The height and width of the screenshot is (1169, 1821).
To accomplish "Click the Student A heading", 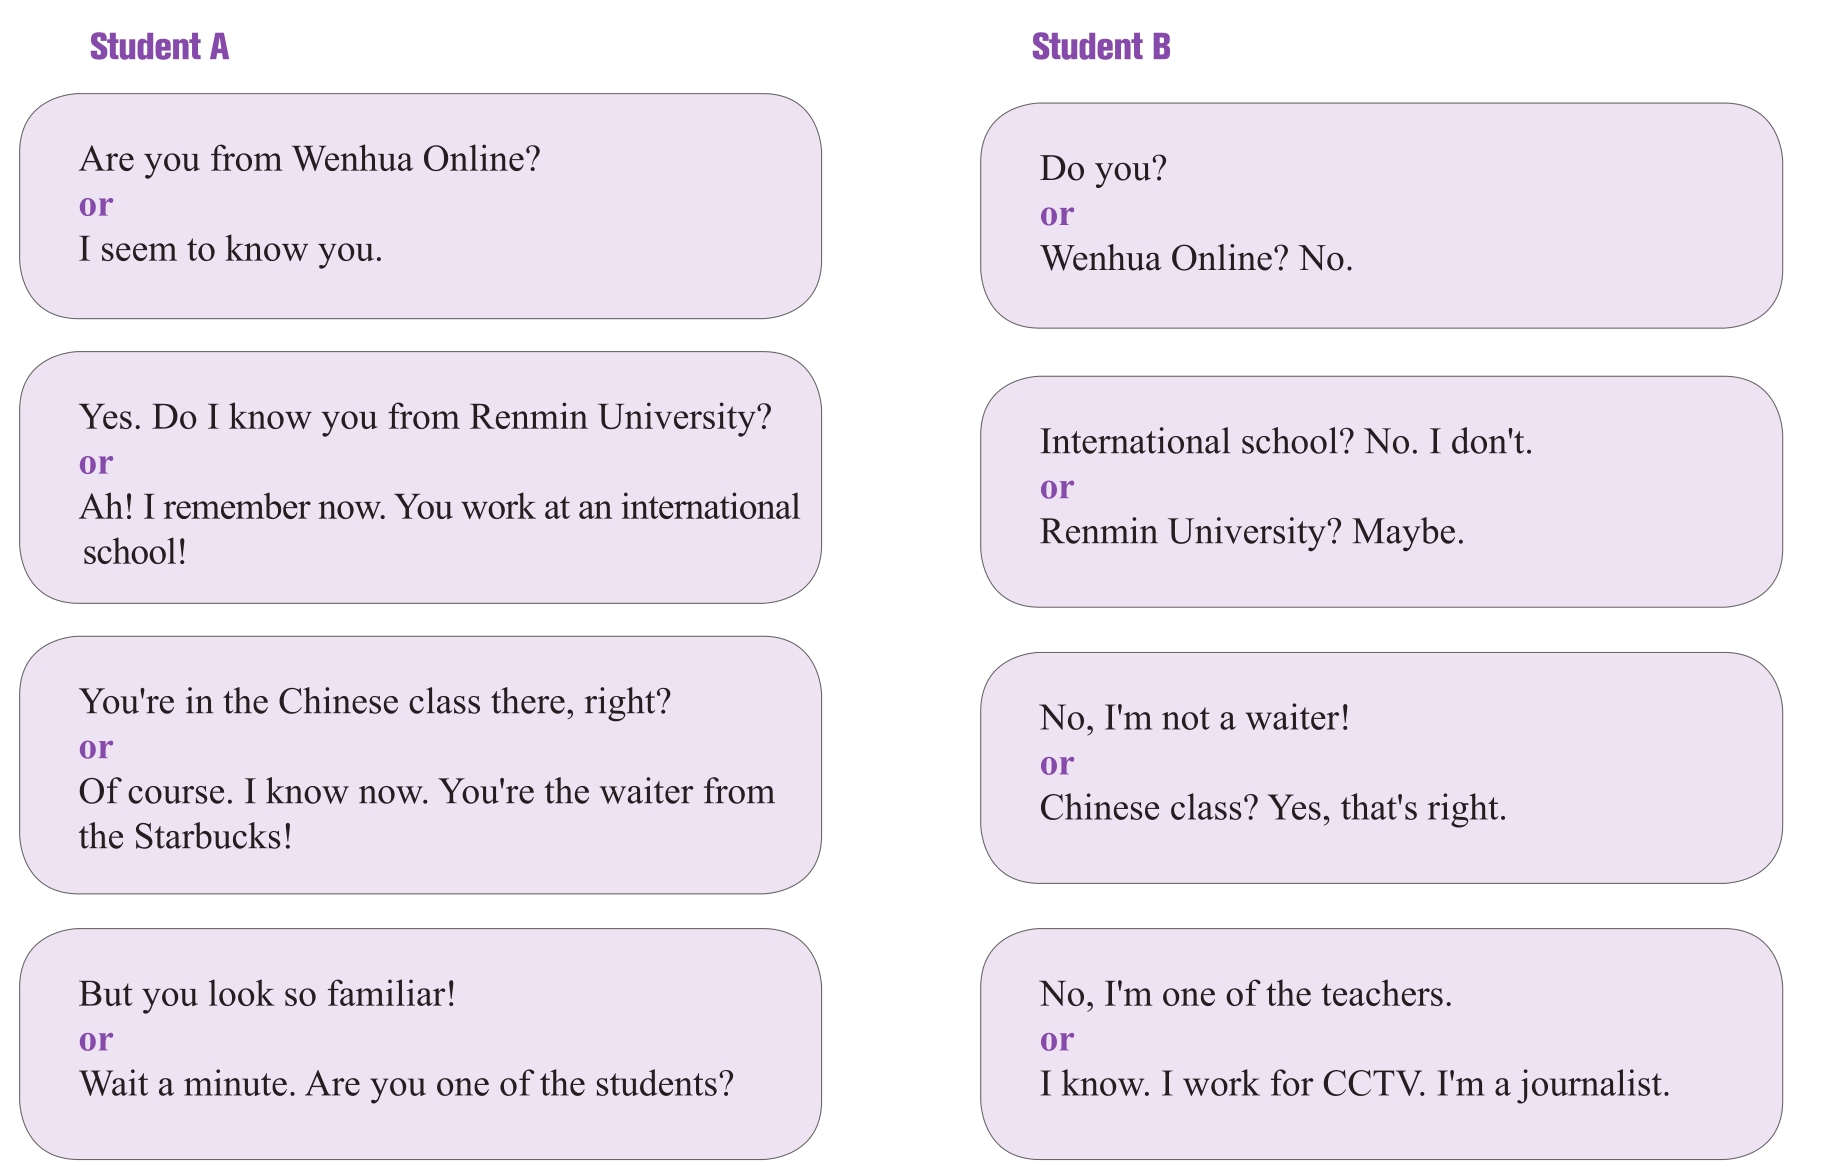I will click(x=159, y=47).
